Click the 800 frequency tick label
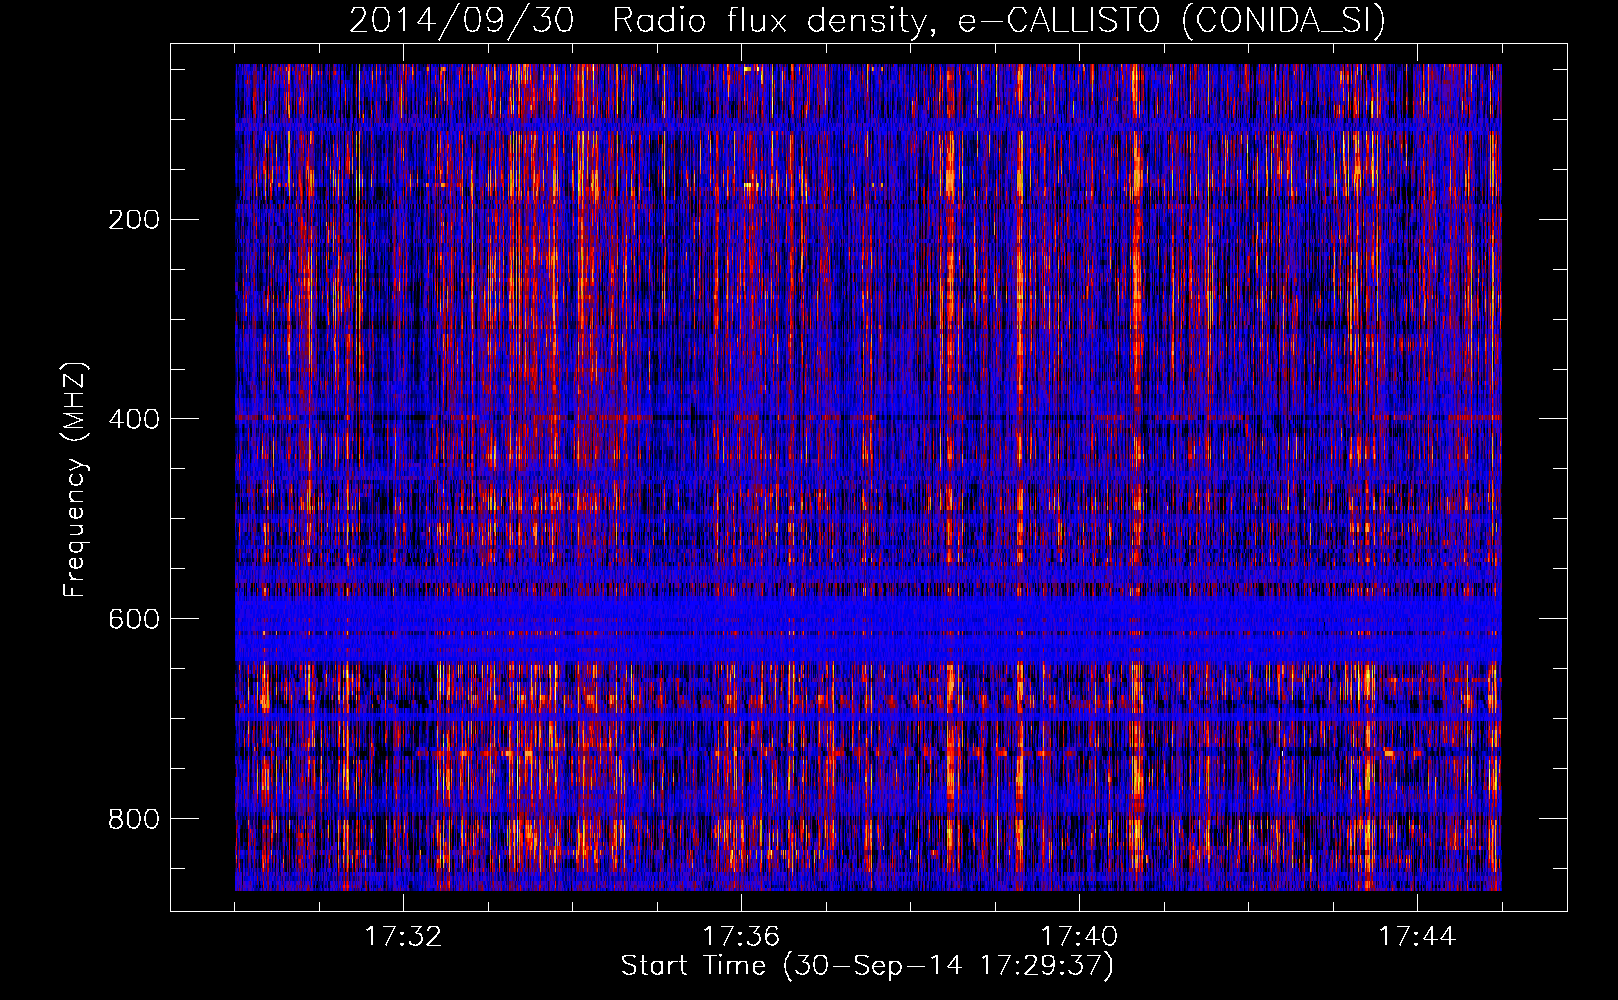The width and height of the screenshot is (1618, 1000). tap(134, 819)
